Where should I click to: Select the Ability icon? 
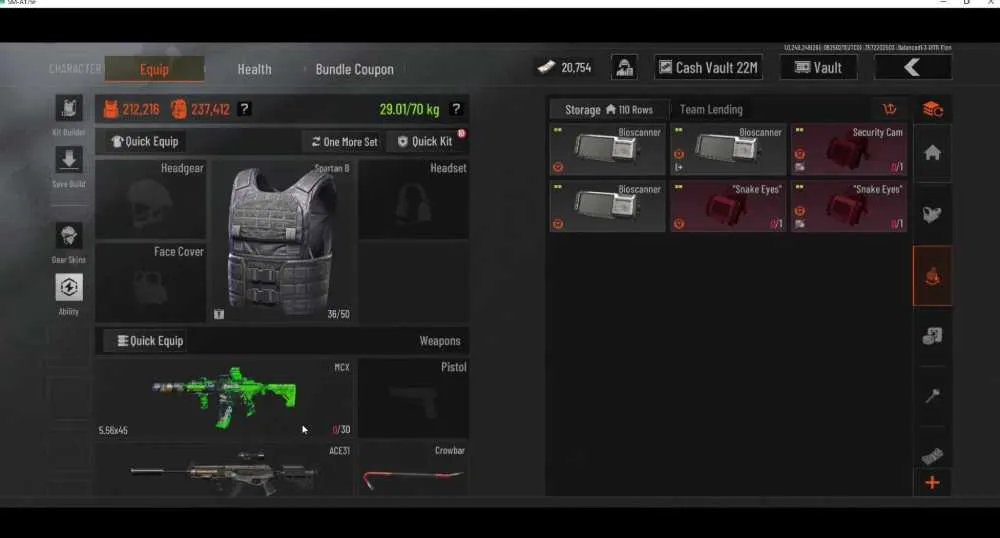pos(69,287)
